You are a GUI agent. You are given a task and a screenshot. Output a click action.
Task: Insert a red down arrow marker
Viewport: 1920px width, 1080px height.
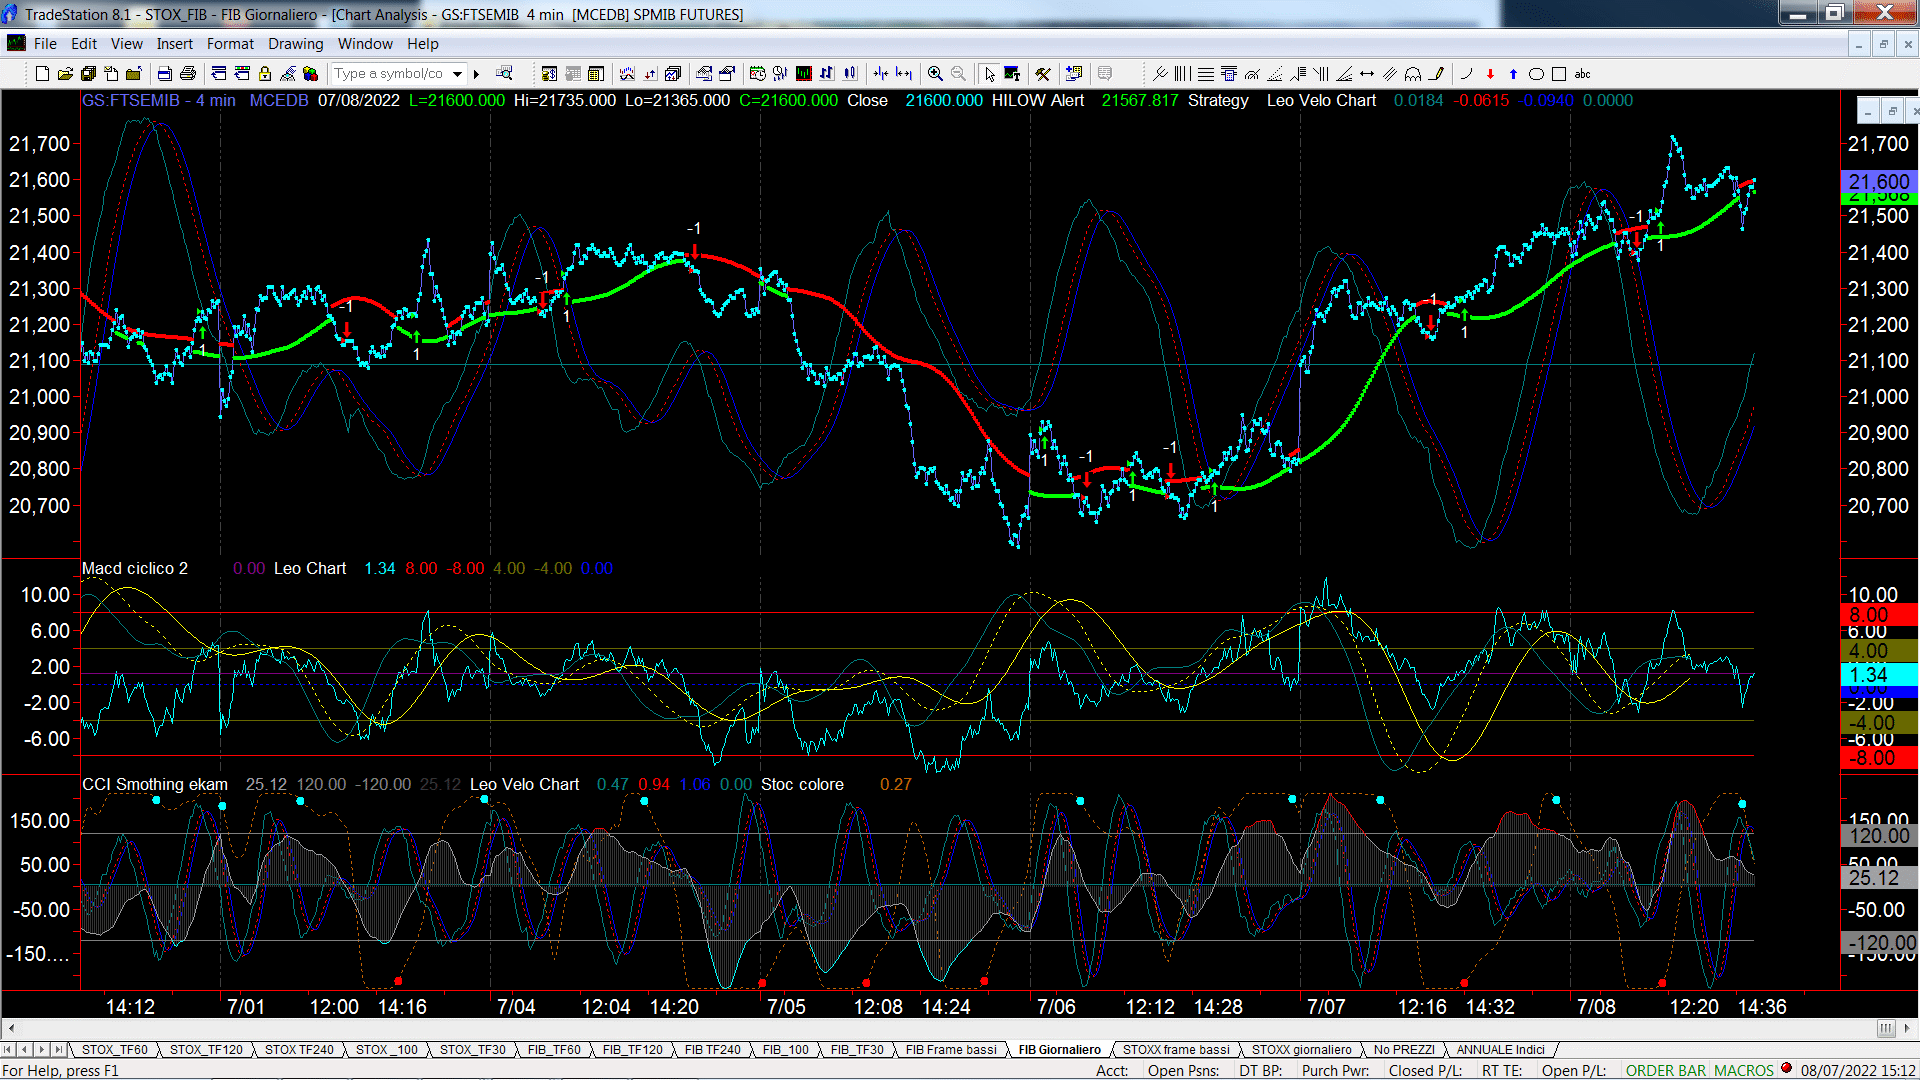[1490, 74]
